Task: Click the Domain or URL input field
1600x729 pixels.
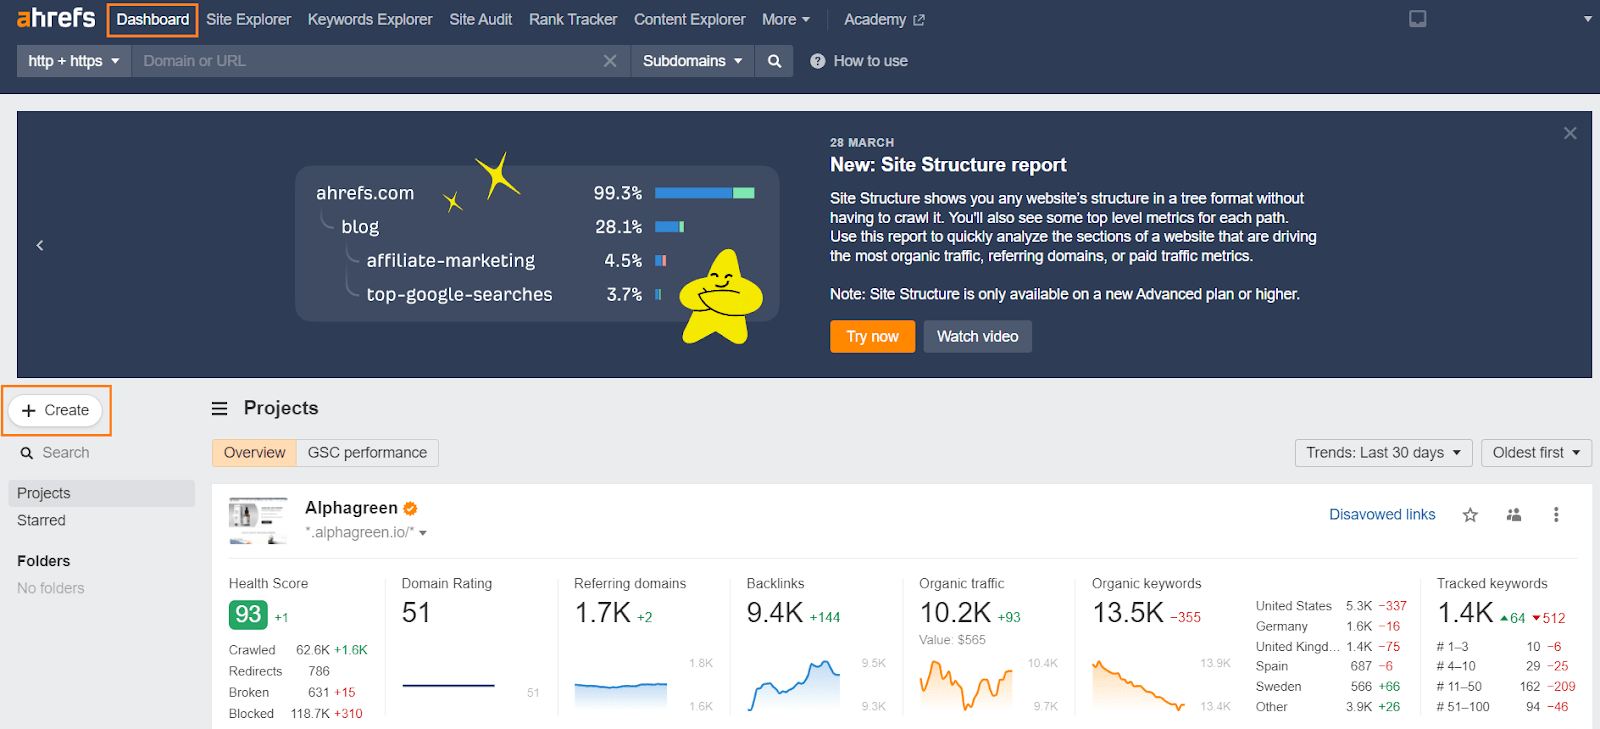Action: click(365, 61)
